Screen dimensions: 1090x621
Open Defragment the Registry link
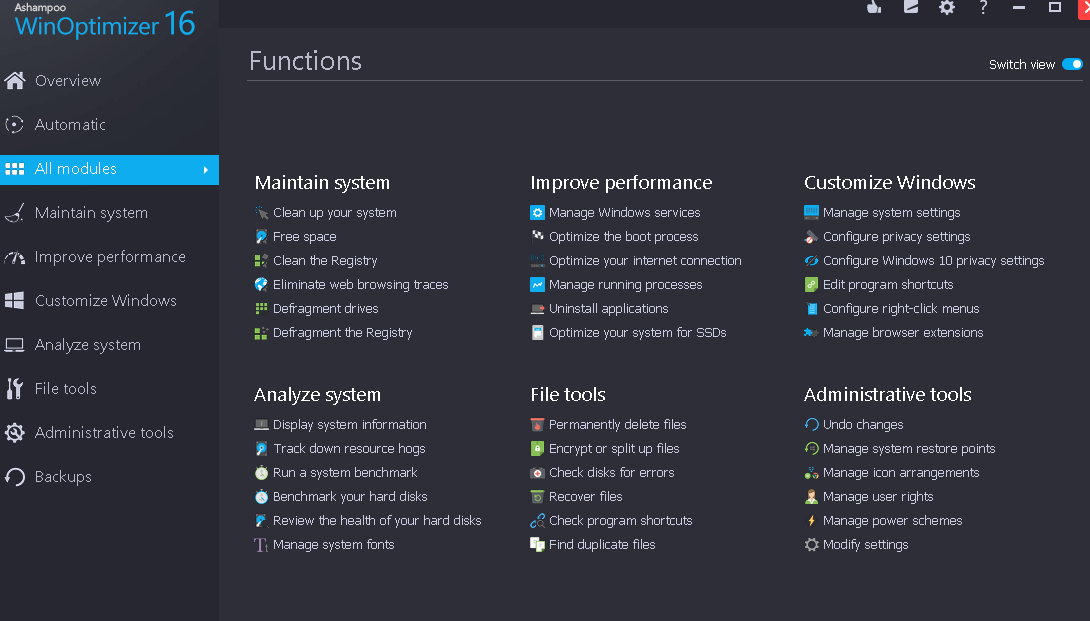coord(342,333)
